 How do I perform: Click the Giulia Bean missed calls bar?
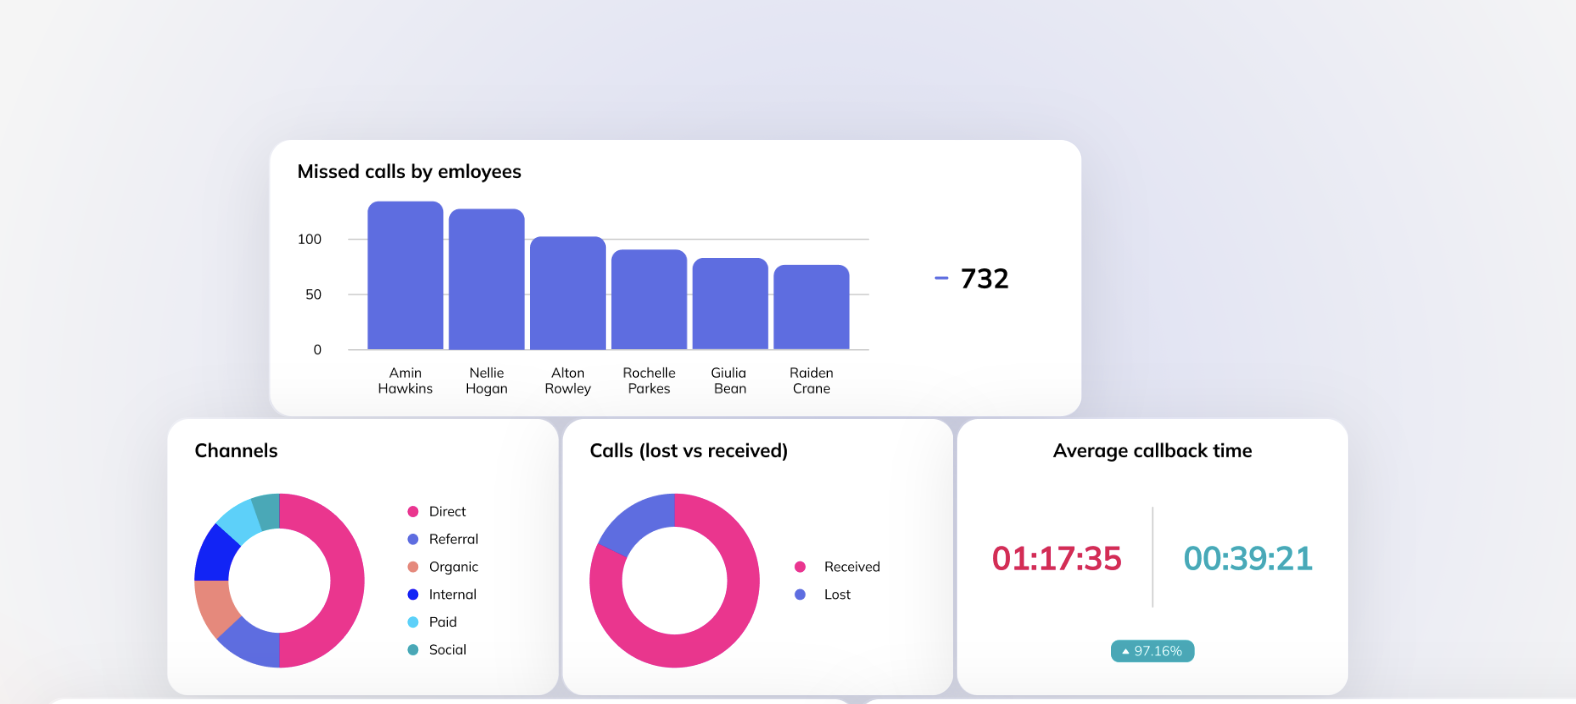click(730, 304)
